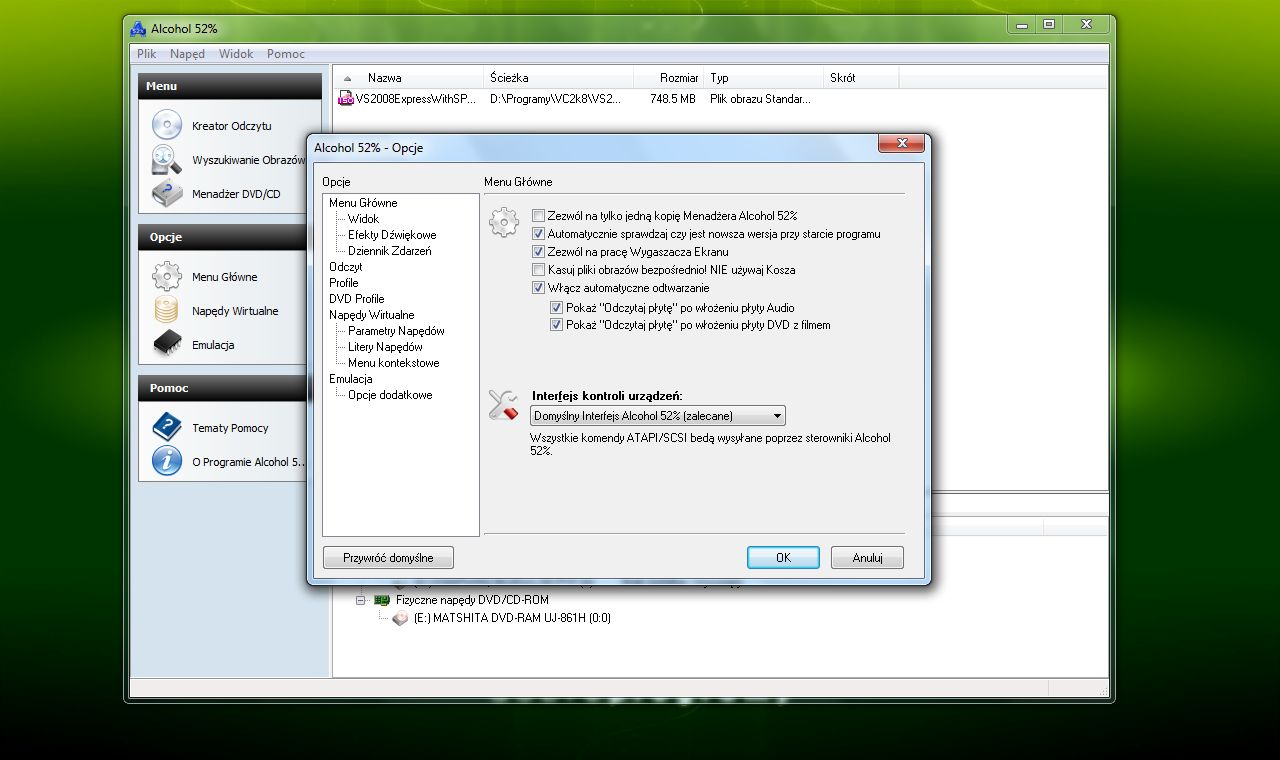Click D:\Programy\VC2k8 path cell
1280x760 pixels.
[x=555, y=99]
